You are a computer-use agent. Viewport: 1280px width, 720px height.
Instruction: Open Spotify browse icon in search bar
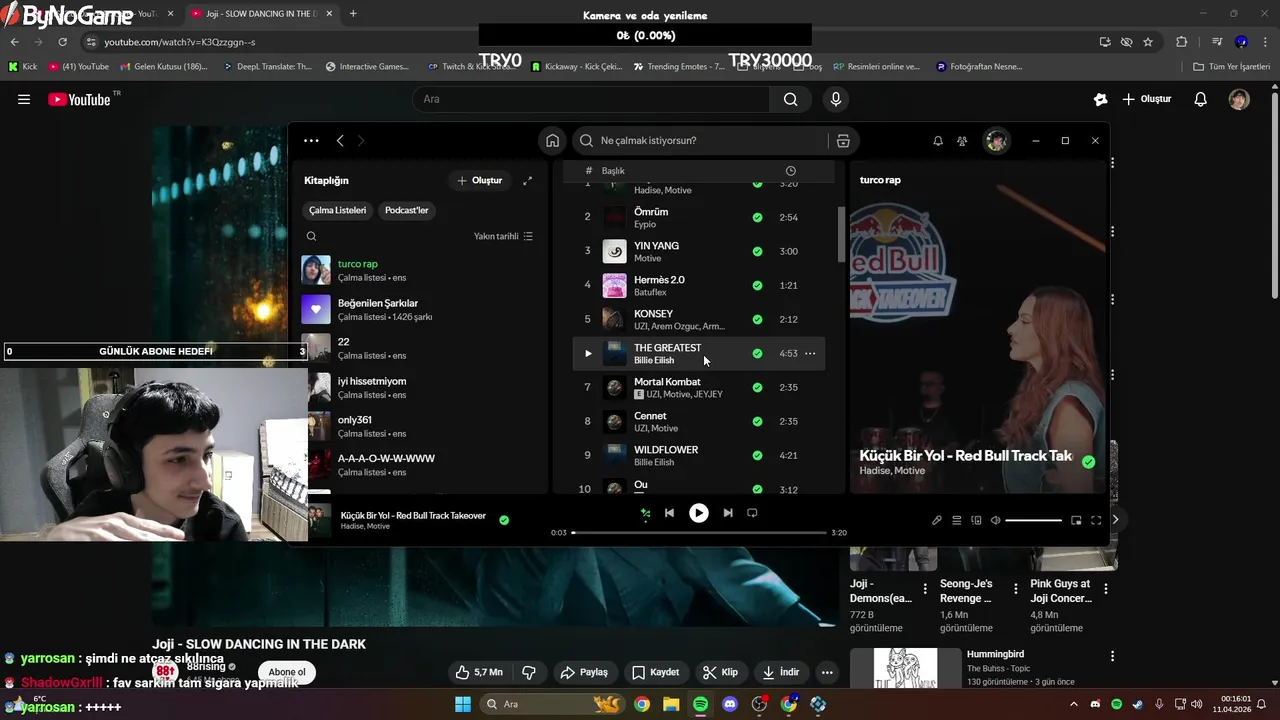(843, 141)
